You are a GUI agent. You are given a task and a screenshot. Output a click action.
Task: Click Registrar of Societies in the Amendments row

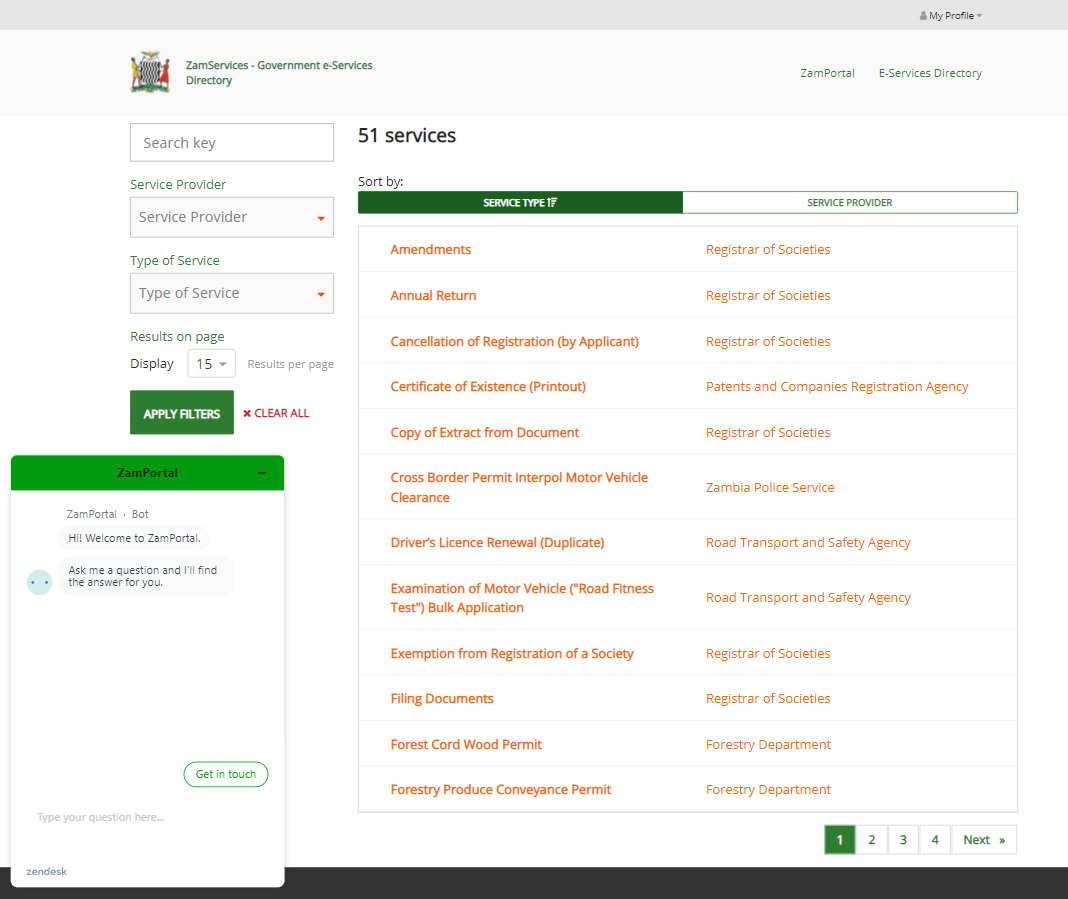pyautogui.click(x=768, y=249)
